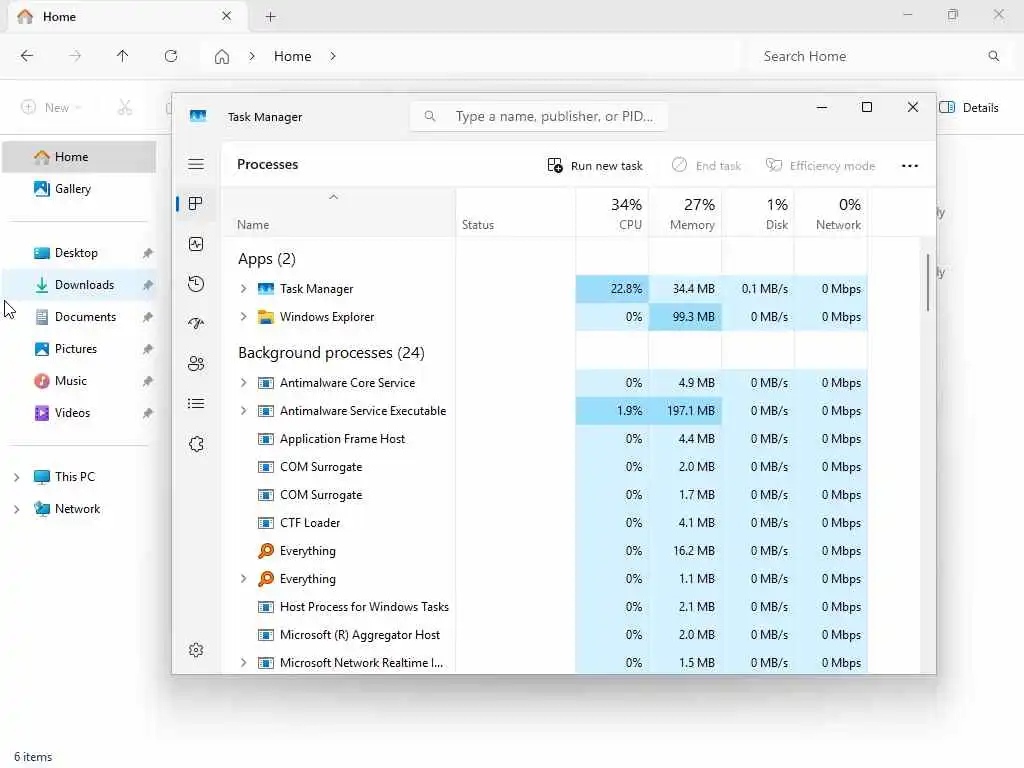1024x768 pixels.
Task: Open the Users page icon
Action: (196, 364)
